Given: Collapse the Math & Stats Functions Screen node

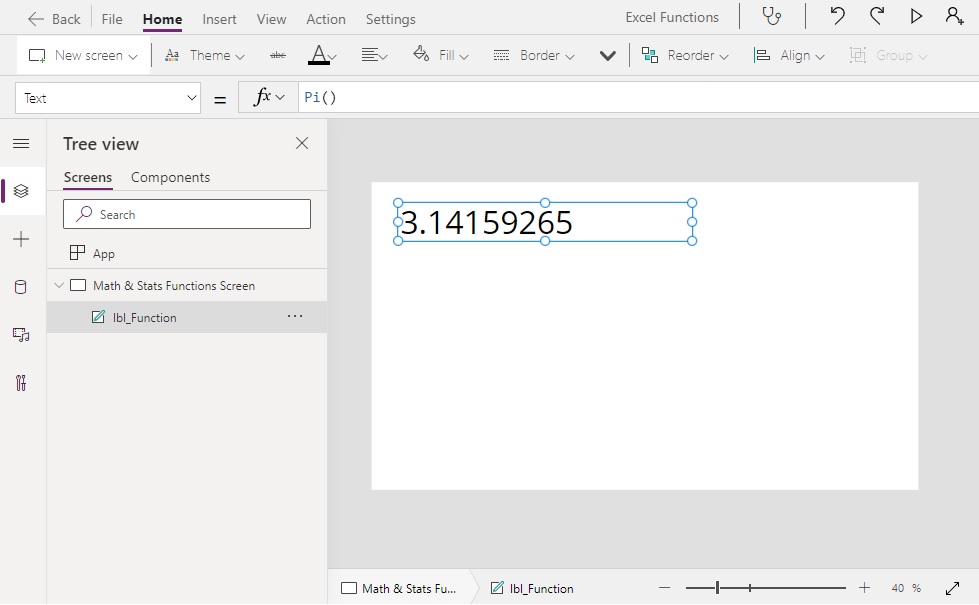Looking at the screenshot, I should click(x=59, y=285).
